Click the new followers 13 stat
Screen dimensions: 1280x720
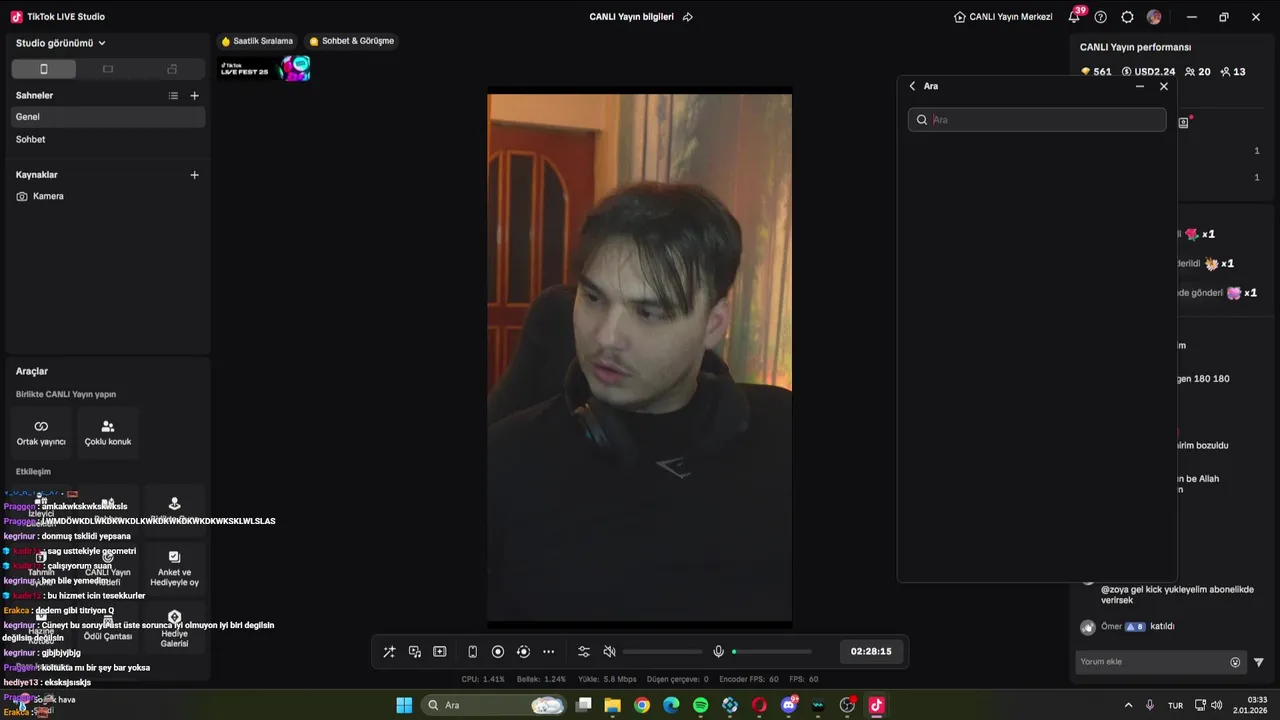pyautogui.click(x=1233, y=72)
